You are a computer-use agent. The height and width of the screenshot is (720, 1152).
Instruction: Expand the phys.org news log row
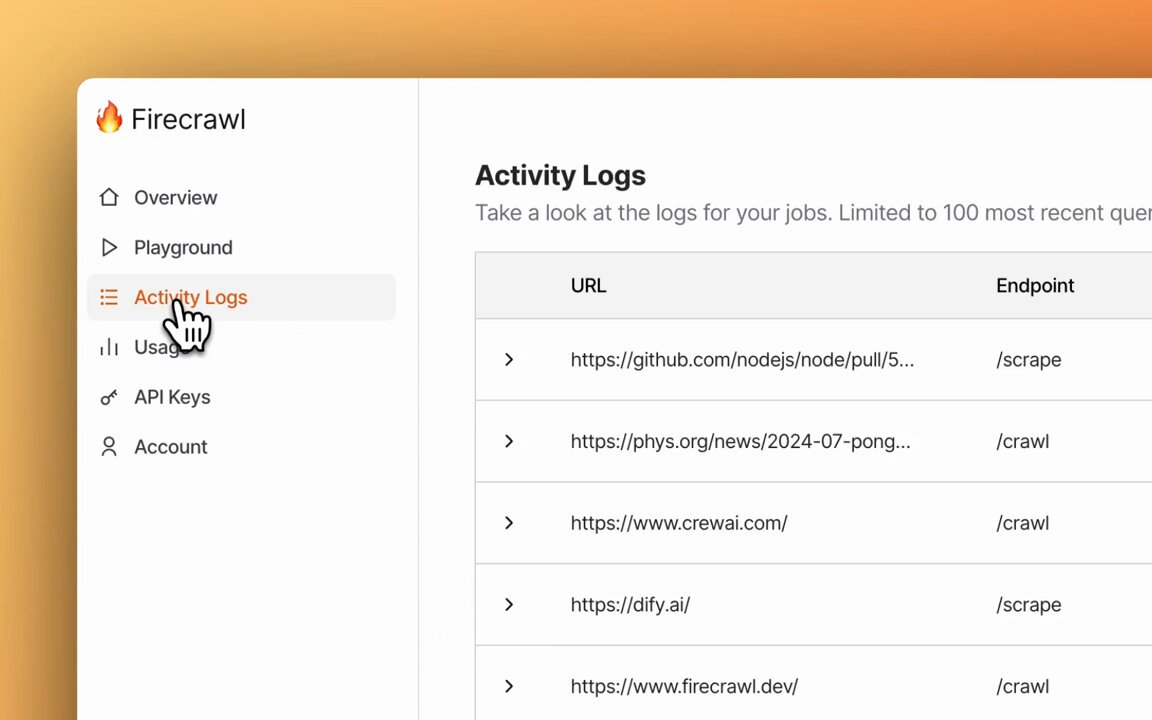point(509,441)
